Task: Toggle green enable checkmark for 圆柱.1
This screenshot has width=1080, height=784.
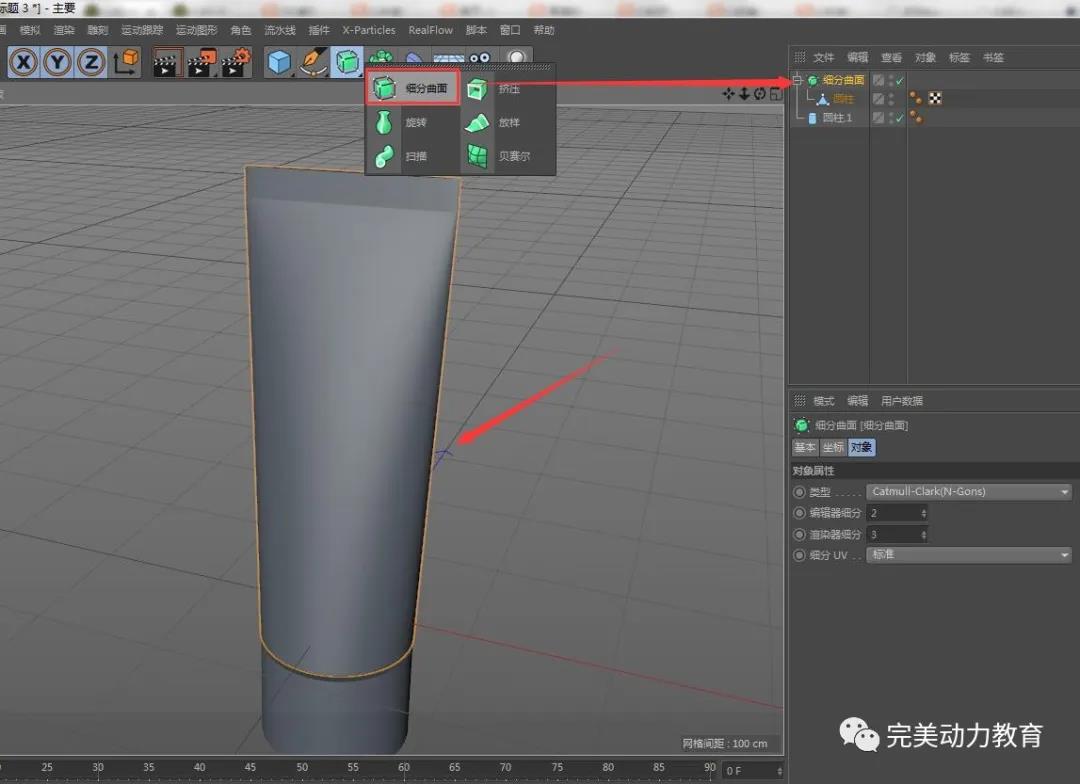Action: click(900, 118)
